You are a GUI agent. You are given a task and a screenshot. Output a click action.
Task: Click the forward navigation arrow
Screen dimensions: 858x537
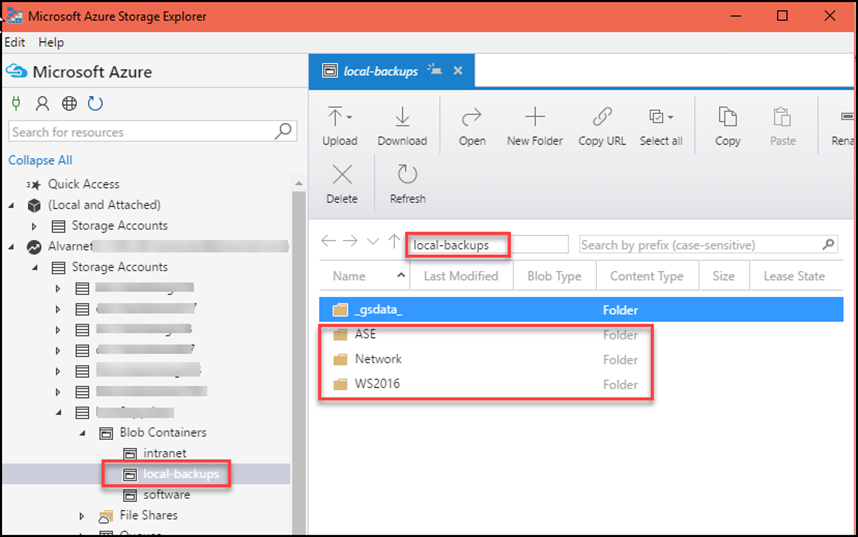click(x=350, y=241)
